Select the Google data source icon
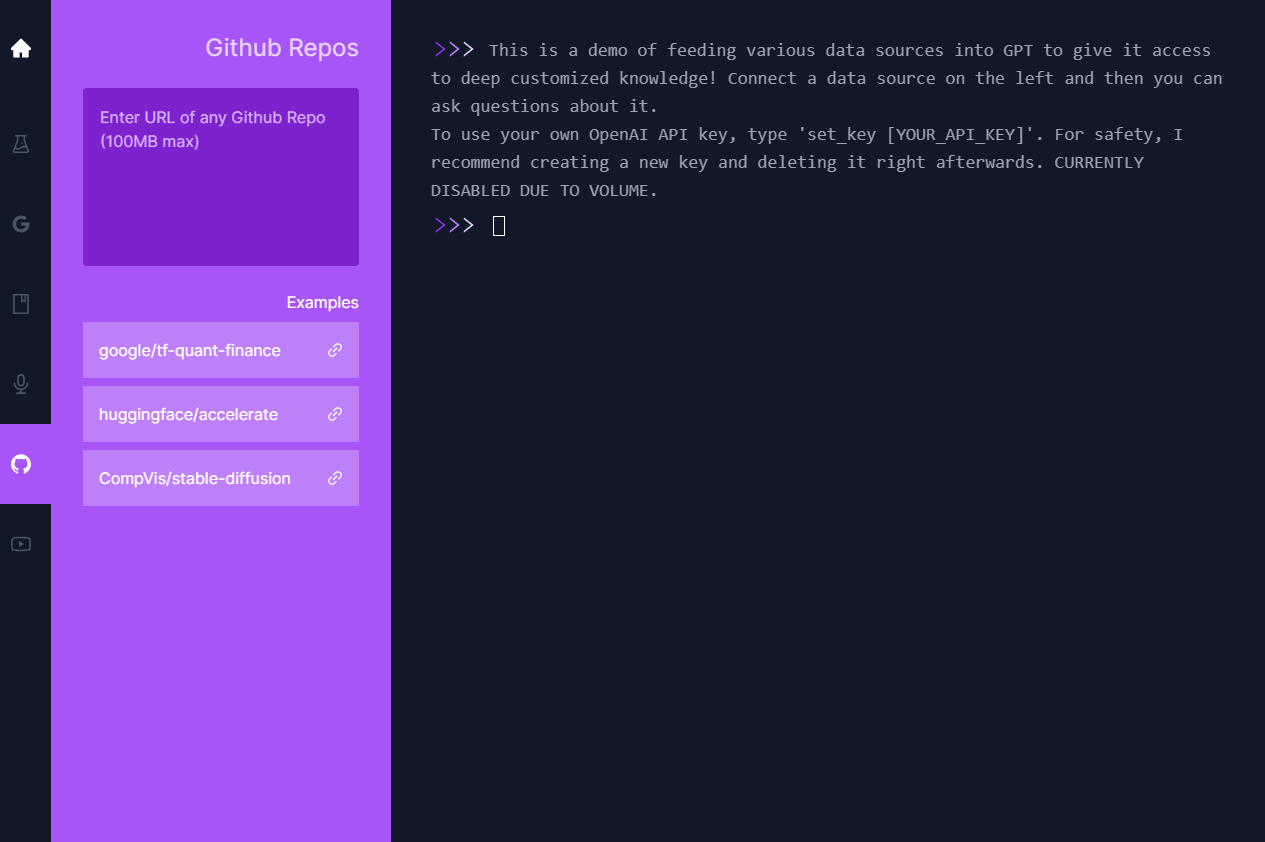 pos(21,224)
